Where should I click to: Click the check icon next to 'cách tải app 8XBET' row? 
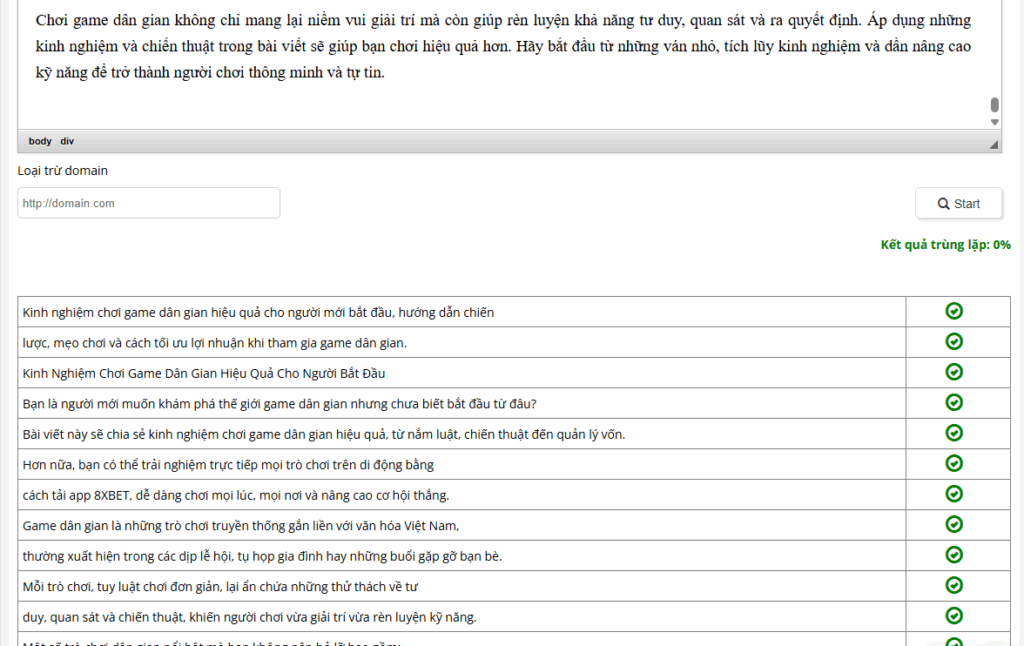tap(954, 494)
